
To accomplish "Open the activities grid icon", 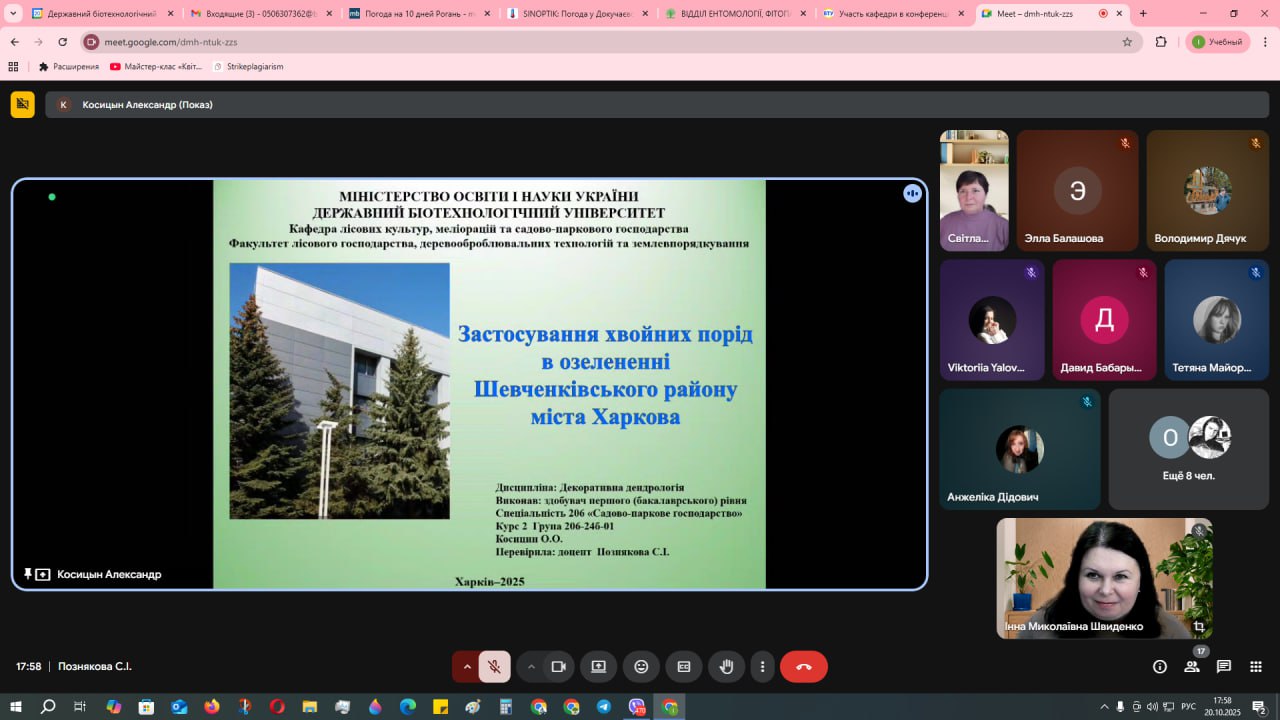I will pyautogui.click(x=1255, y=666).
